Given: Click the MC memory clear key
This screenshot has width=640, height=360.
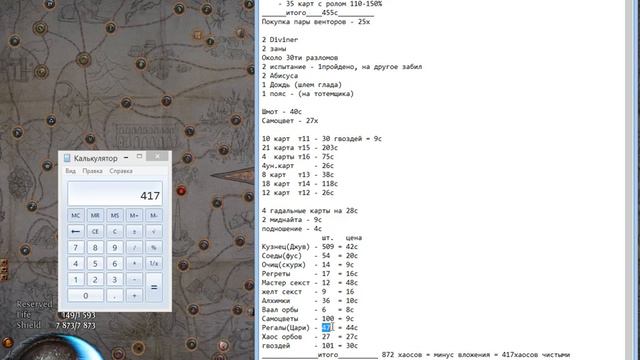Looking at the screenshot, I should coord(76,215).
